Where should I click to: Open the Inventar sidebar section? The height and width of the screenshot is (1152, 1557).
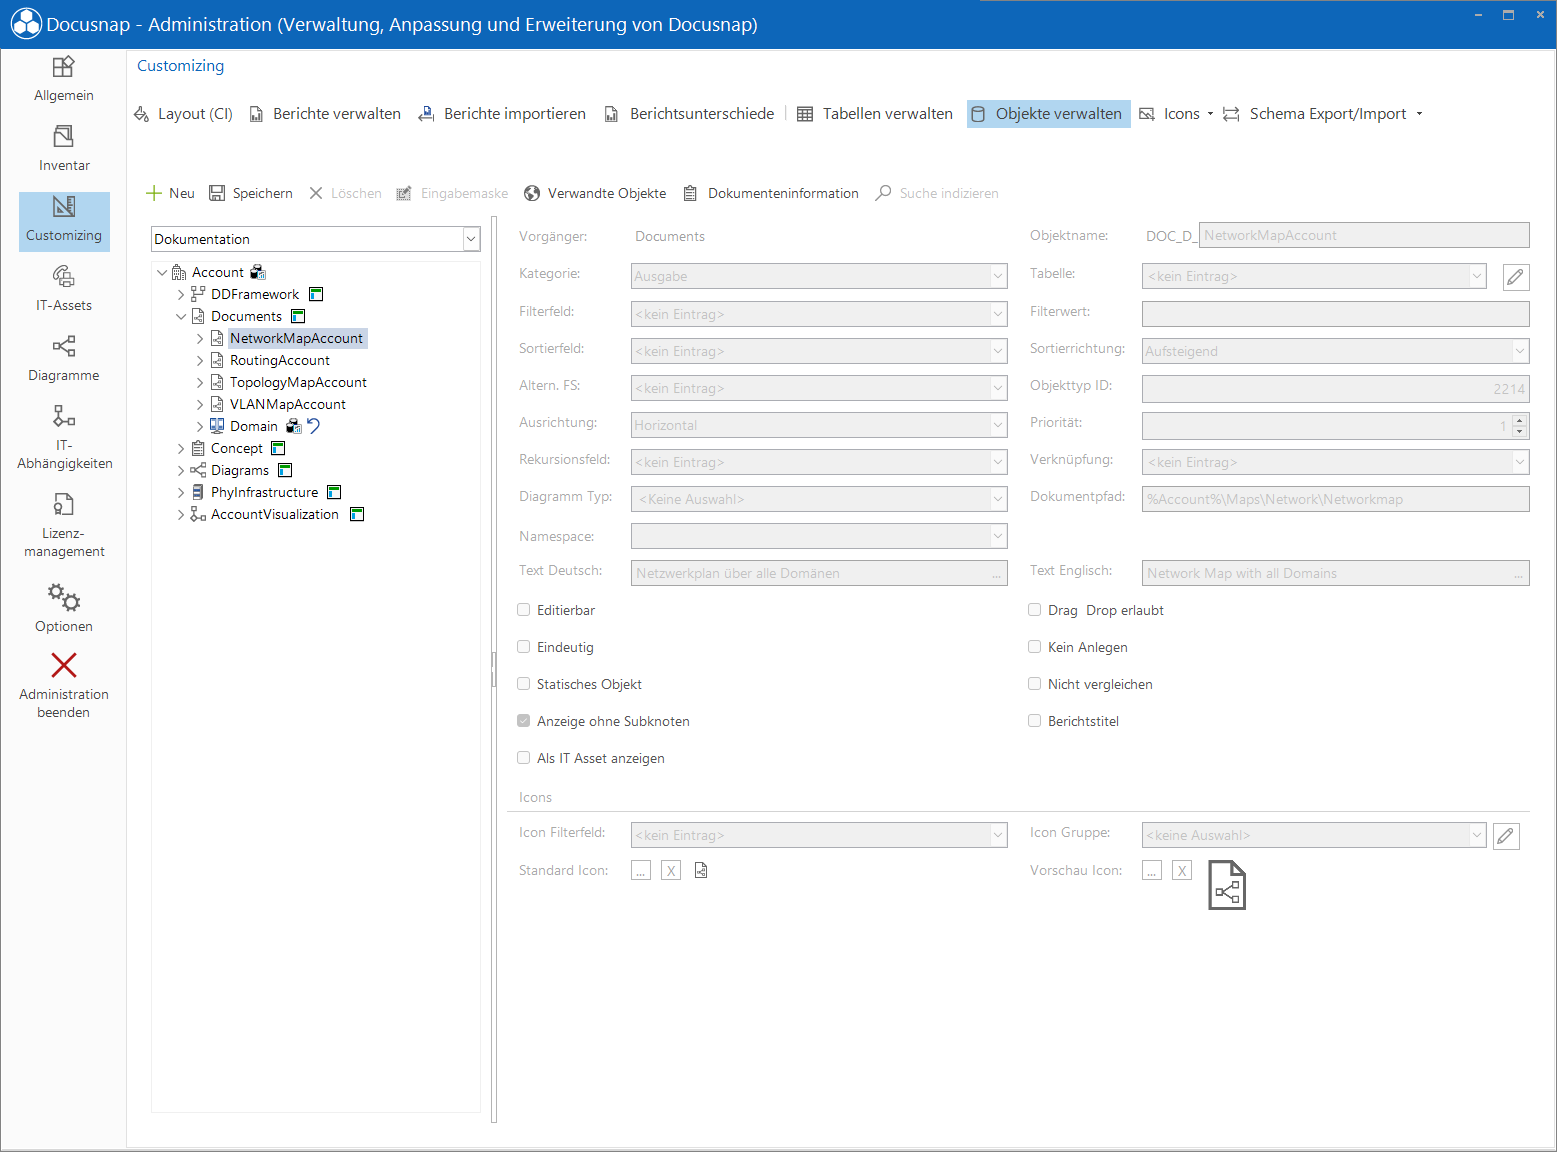(x=64, y=149)
